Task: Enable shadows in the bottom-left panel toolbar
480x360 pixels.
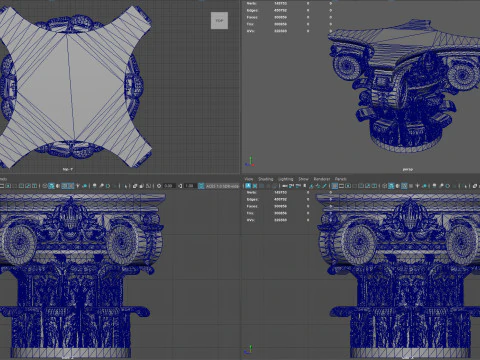Action: (x=85, y=186)
